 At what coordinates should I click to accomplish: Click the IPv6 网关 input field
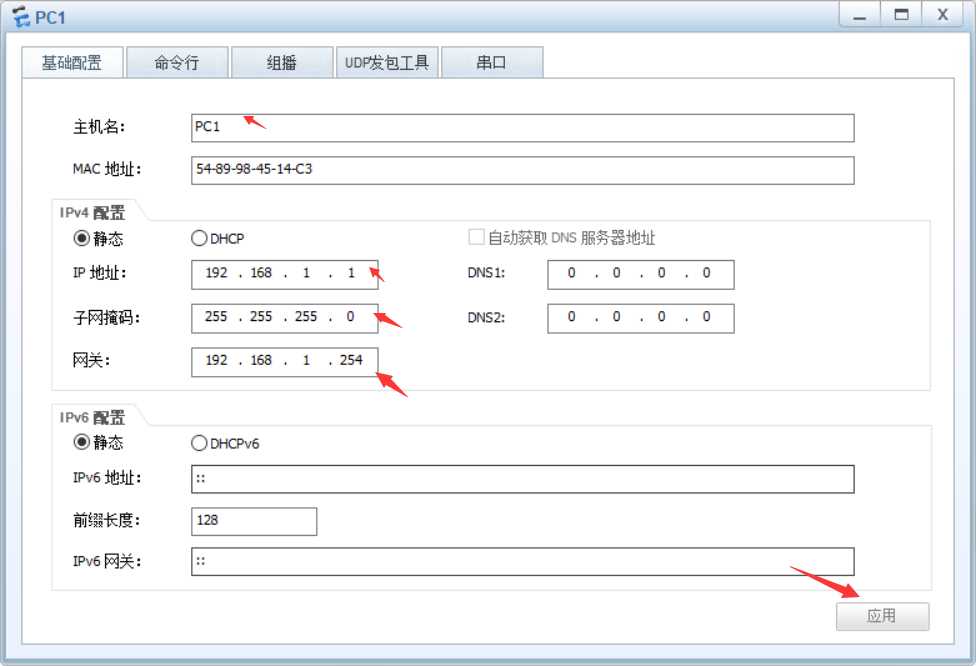[x=523, y=561]
